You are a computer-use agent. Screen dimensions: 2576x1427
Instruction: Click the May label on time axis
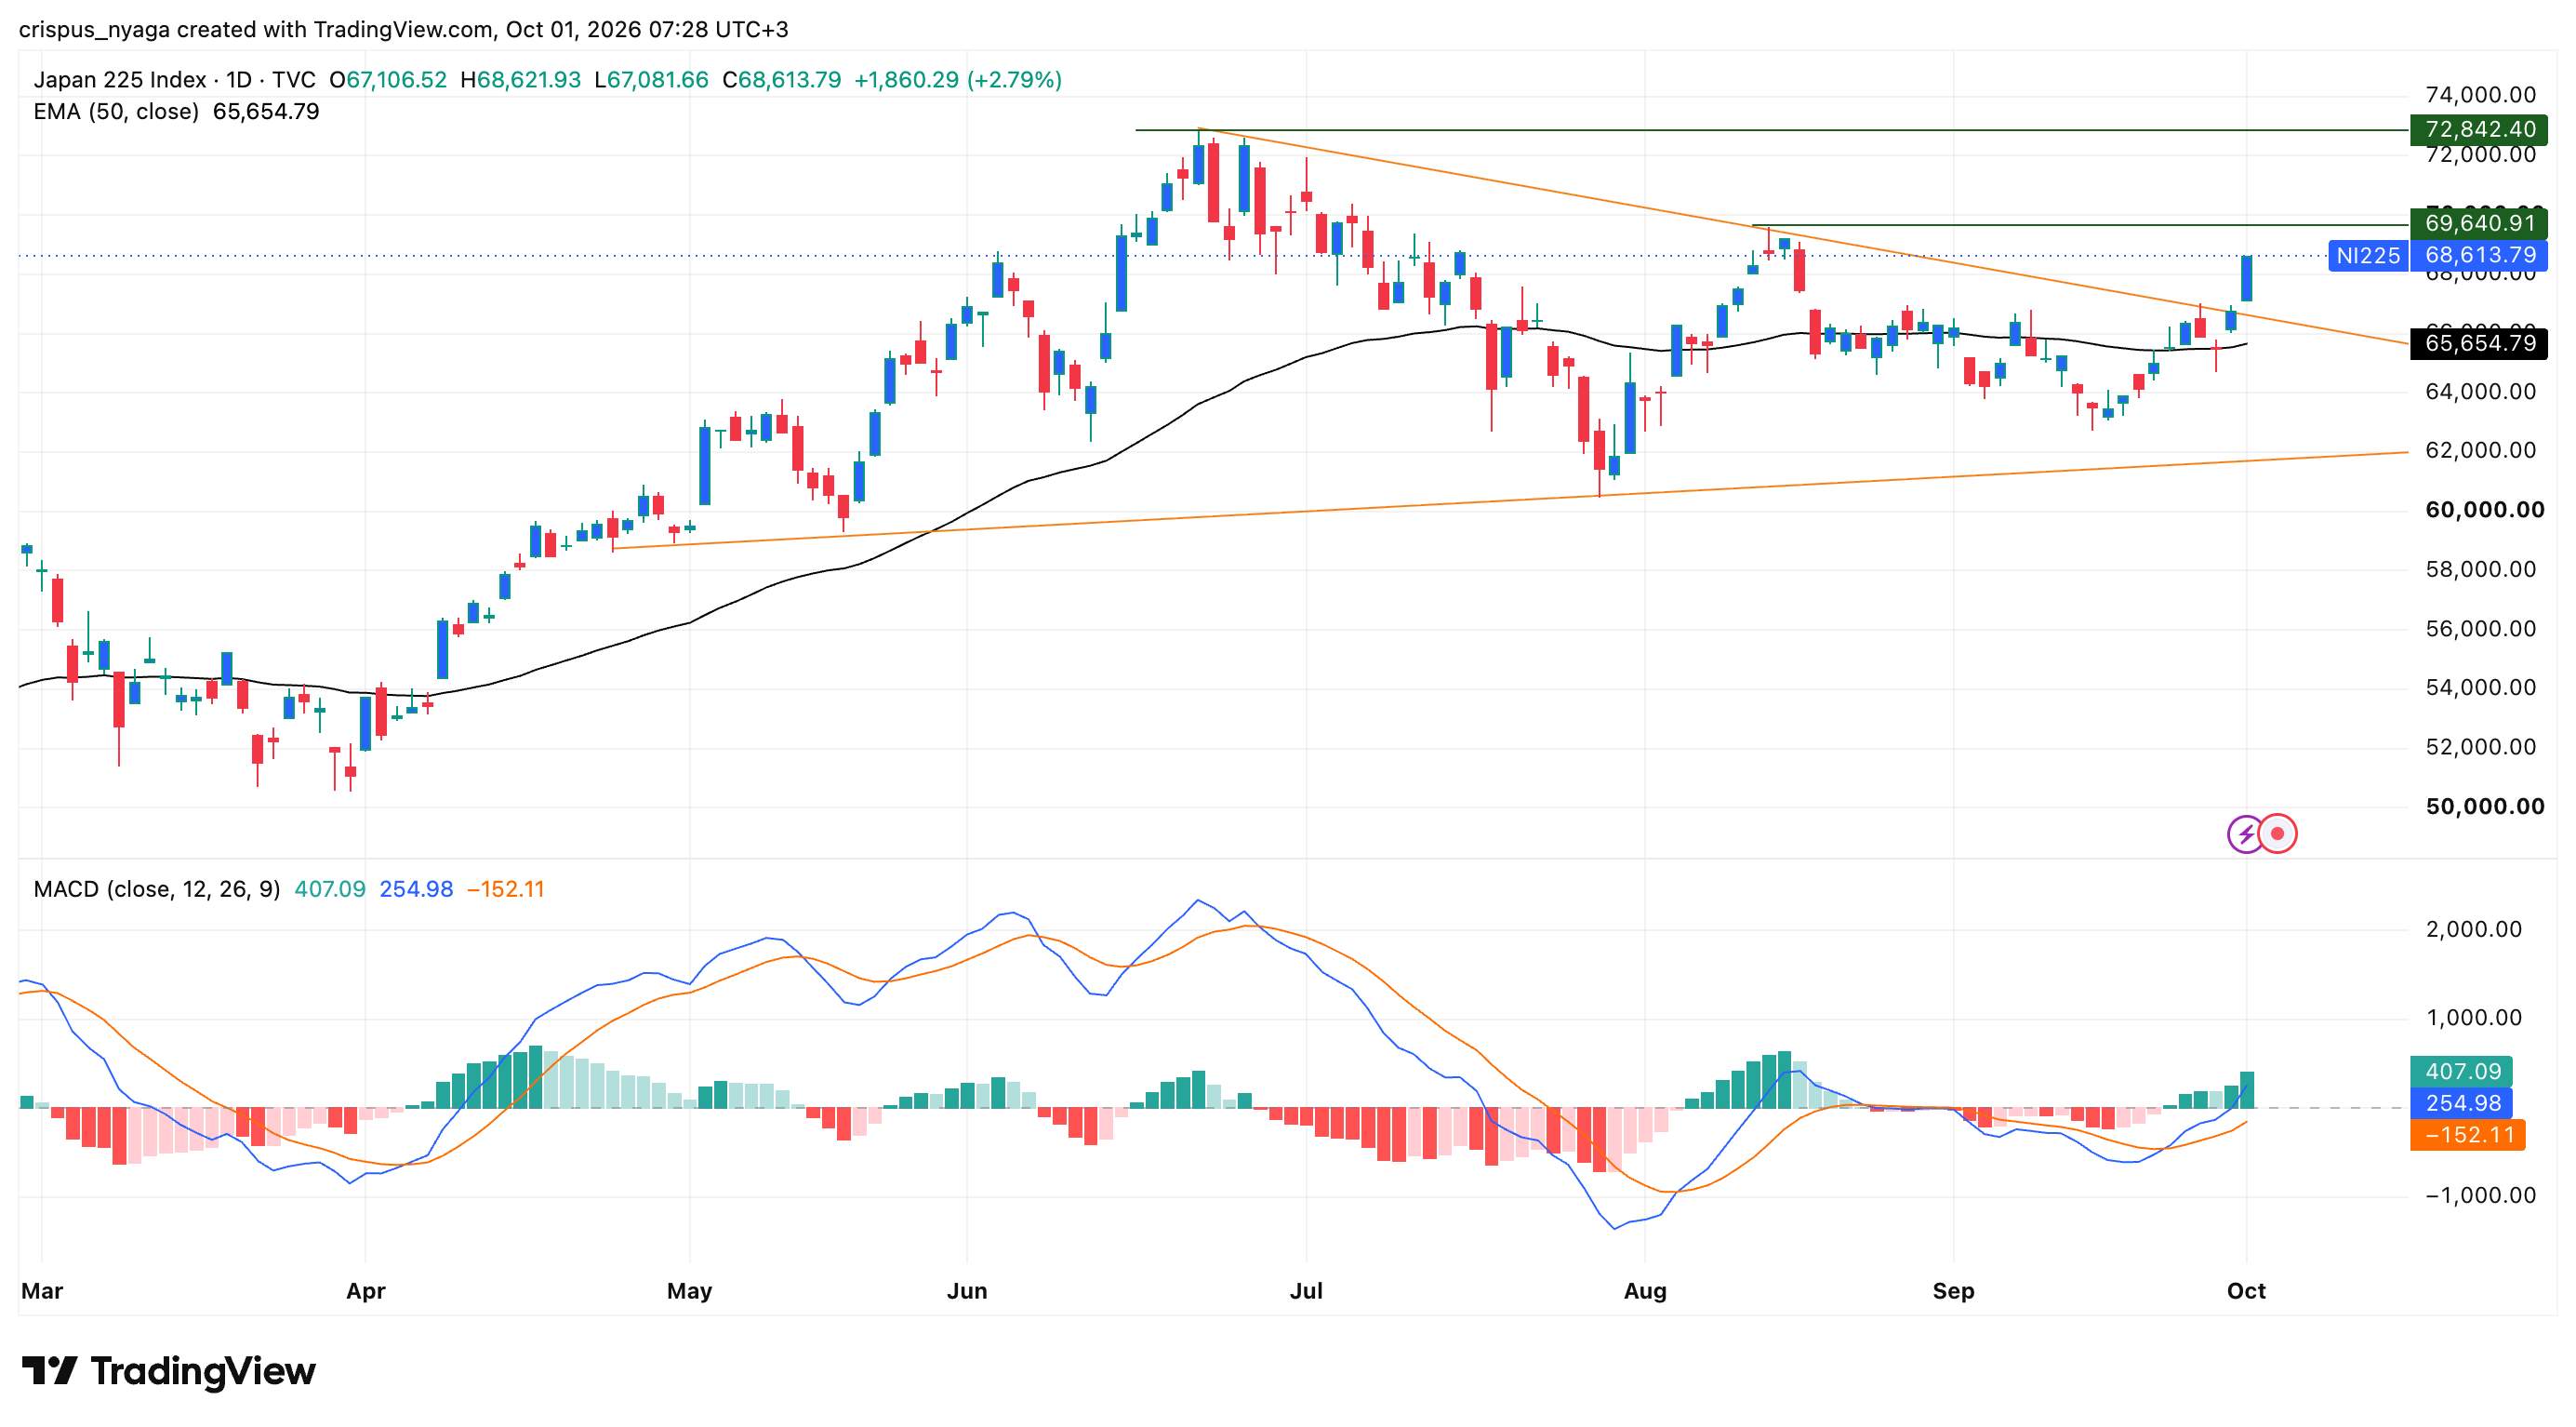(x=690, y=1291)
